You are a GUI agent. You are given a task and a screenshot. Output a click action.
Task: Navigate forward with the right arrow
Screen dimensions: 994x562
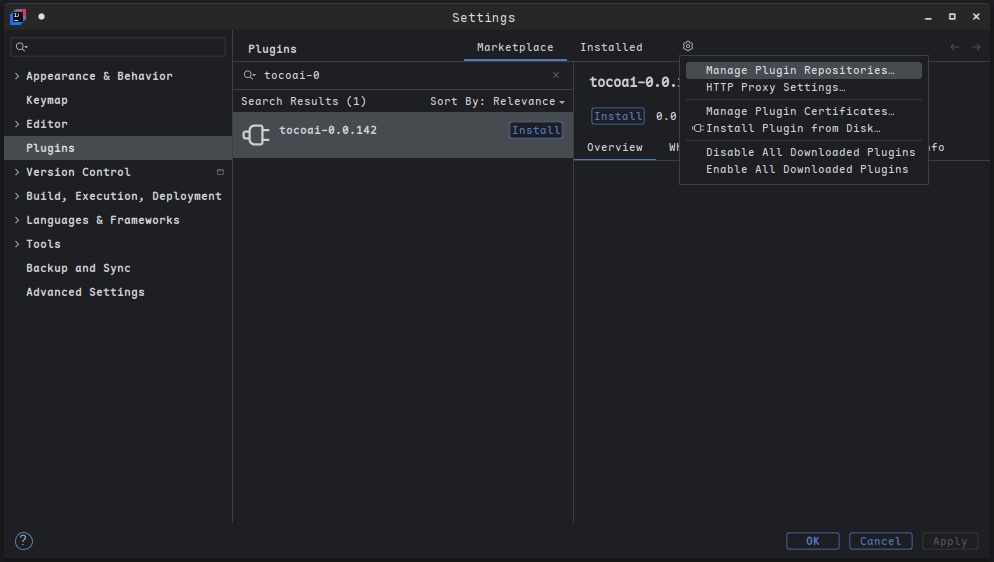tap(976, 47)
